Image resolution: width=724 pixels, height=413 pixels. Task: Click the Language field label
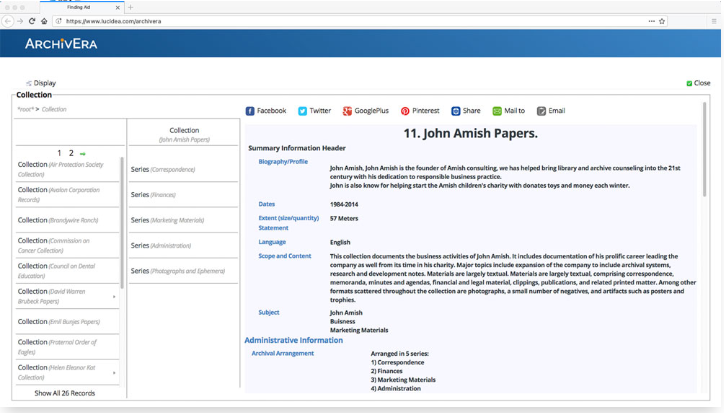(x=272, y=242)
